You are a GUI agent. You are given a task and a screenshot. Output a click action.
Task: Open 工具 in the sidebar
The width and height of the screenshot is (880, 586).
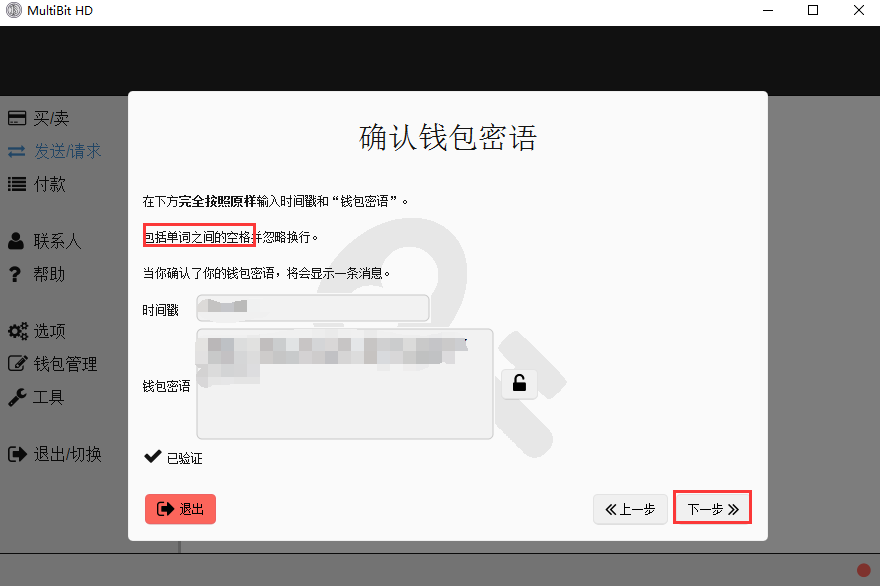point(36,397)
